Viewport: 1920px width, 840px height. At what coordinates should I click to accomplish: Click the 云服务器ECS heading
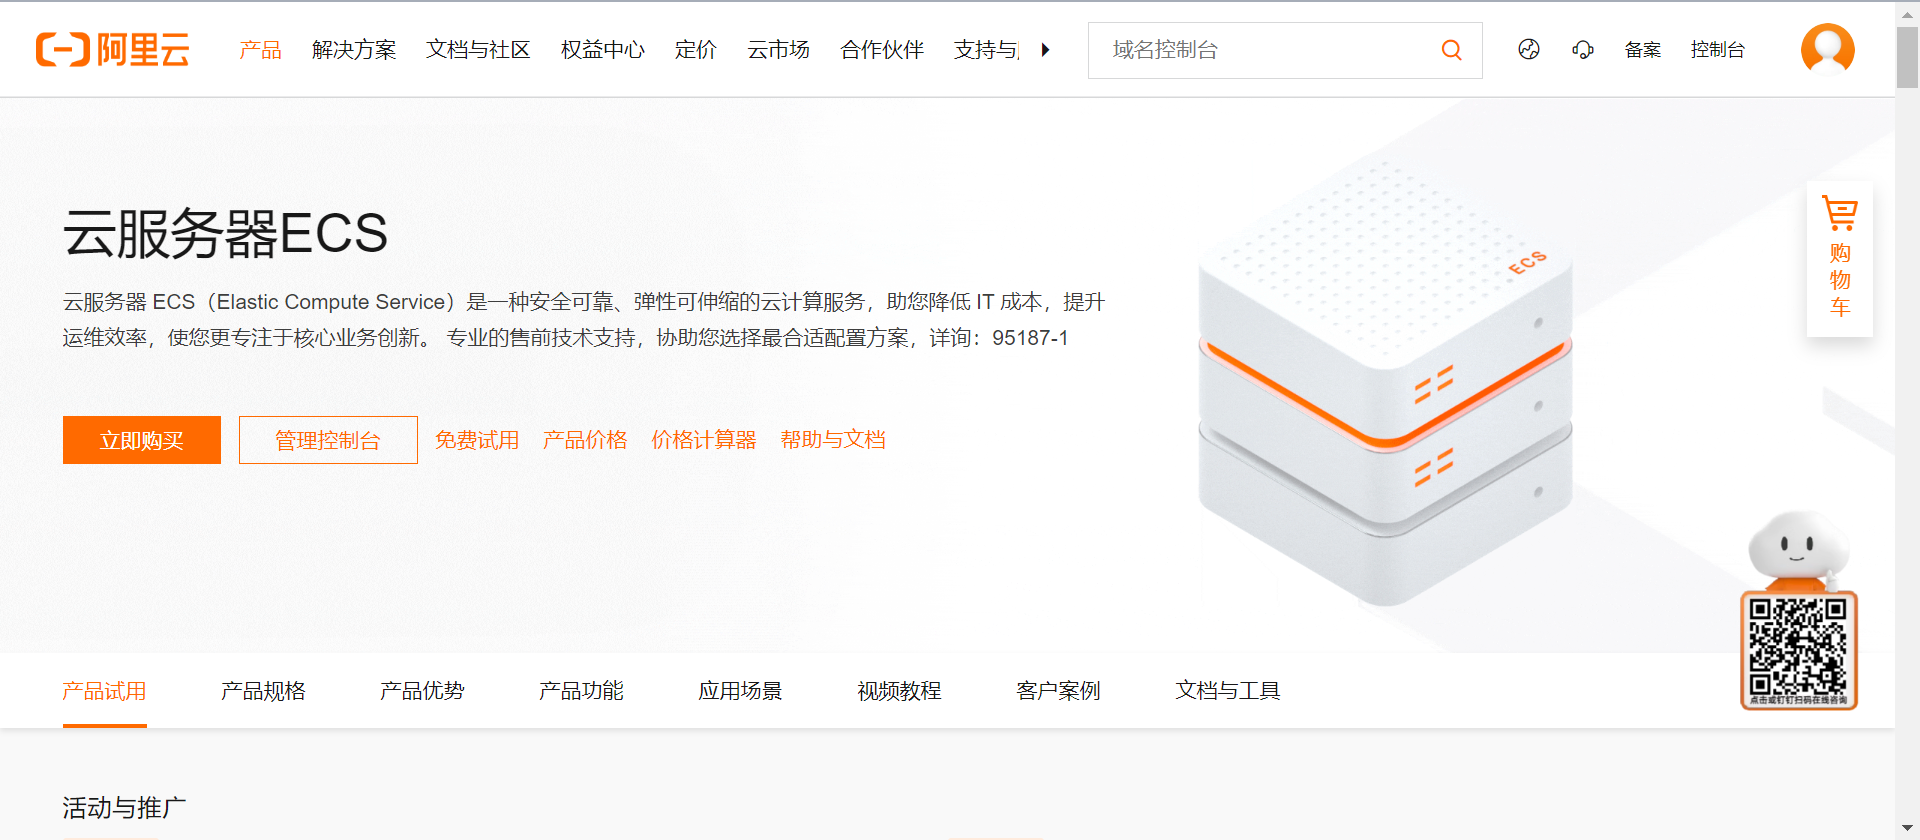225,233
